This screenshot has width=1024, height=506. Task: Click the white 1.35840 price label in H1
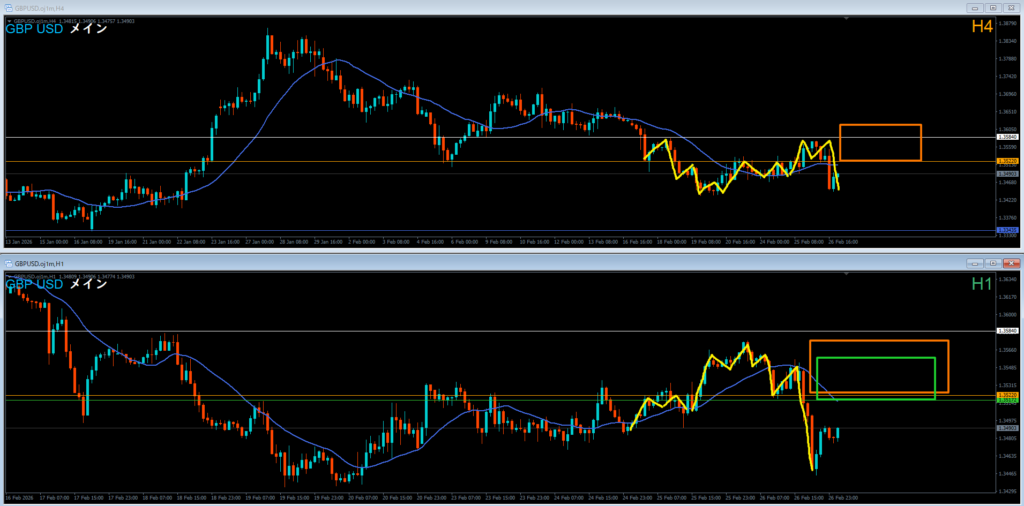(x=1007, y=330)
